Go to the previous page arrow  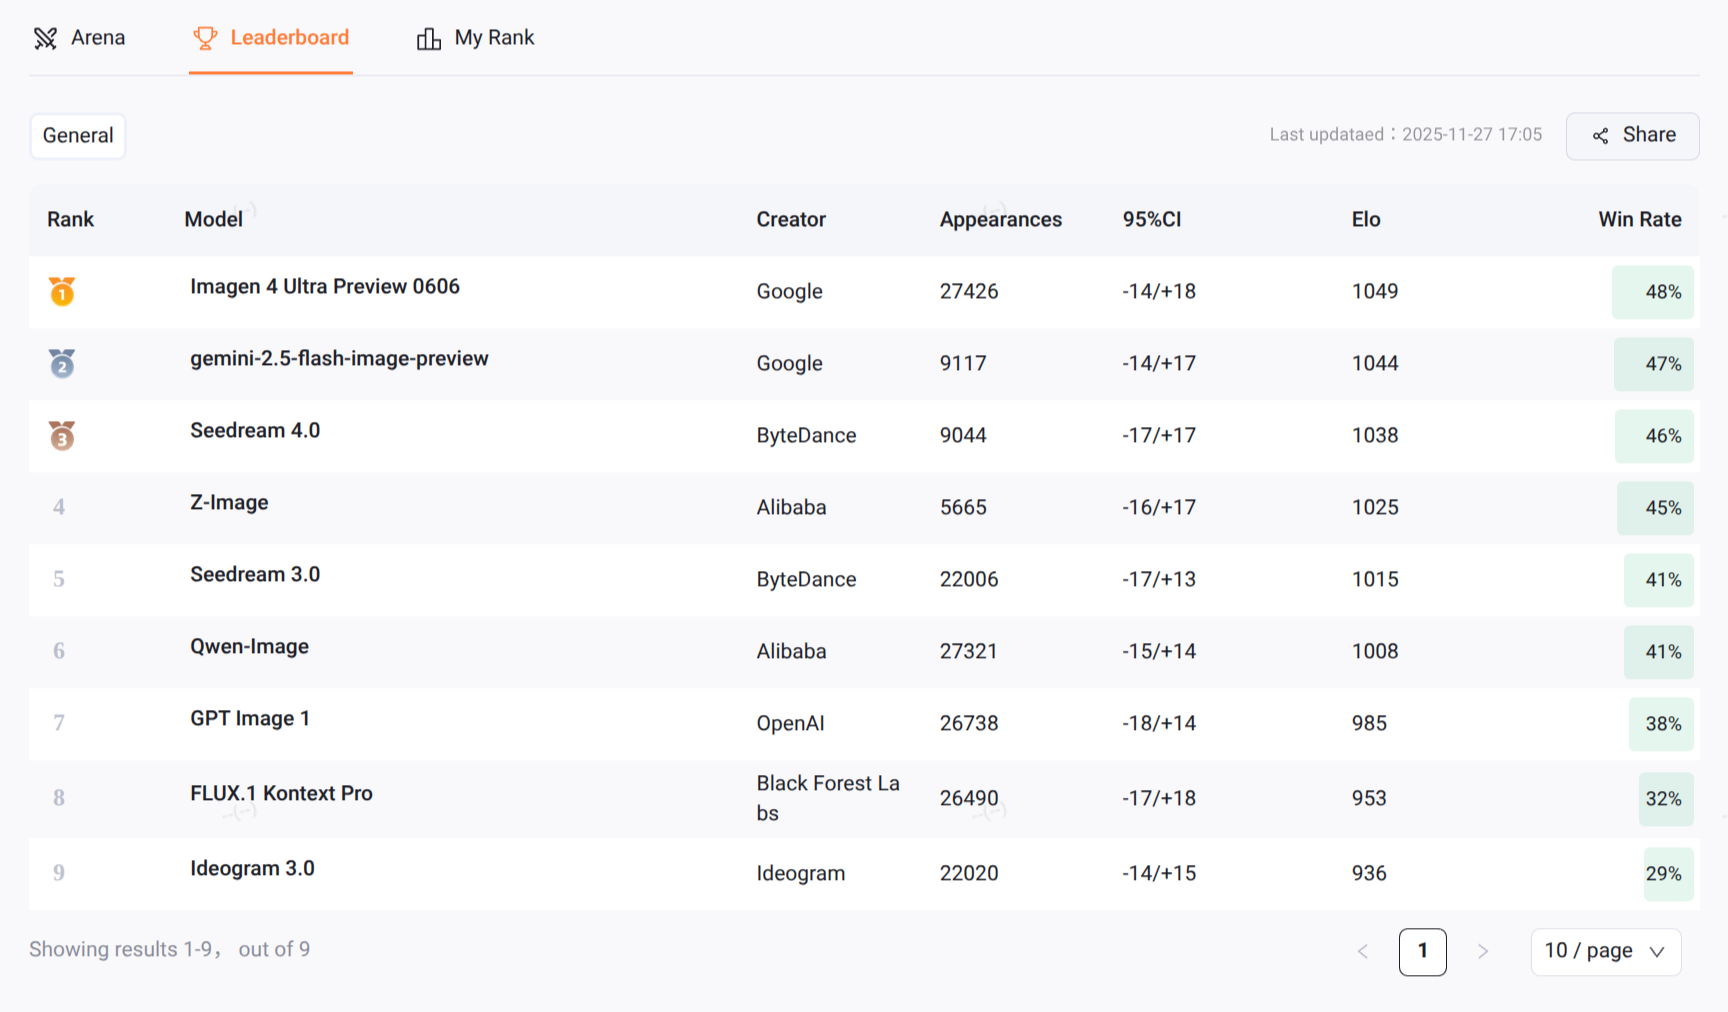point(1362,951)
